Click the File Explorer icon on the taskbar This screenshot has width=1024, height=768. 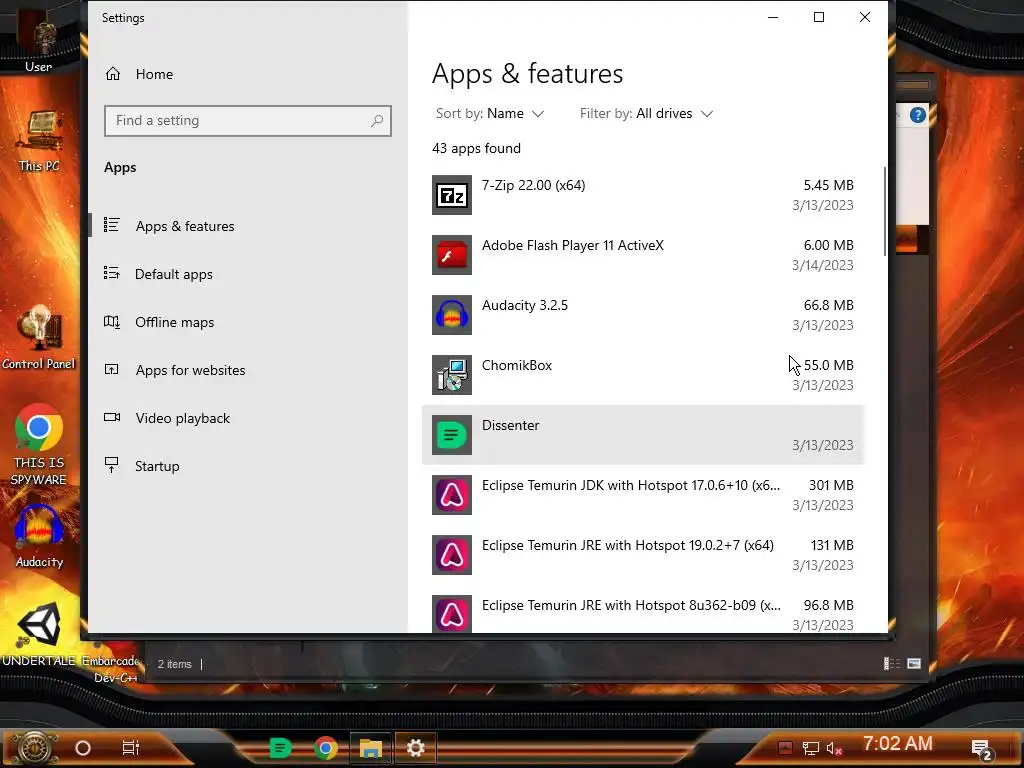[x=371, y=748]
